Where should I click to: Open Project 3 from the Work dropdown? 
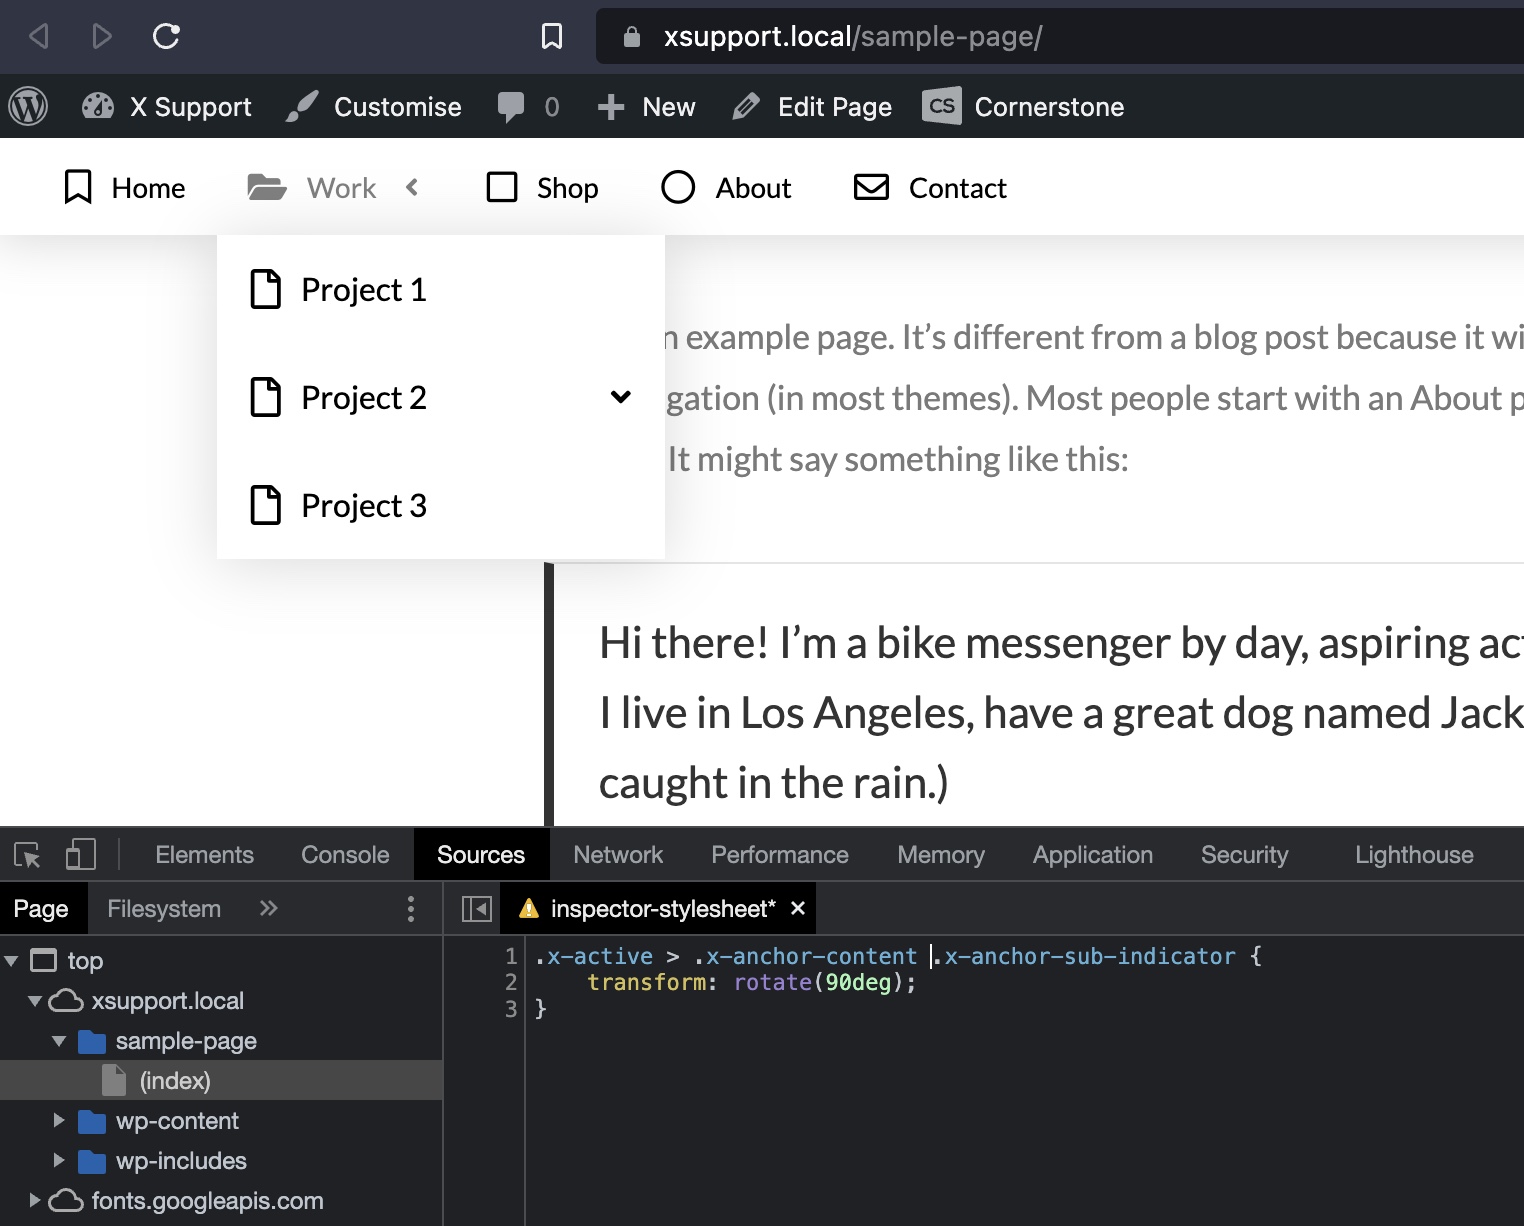363,506
